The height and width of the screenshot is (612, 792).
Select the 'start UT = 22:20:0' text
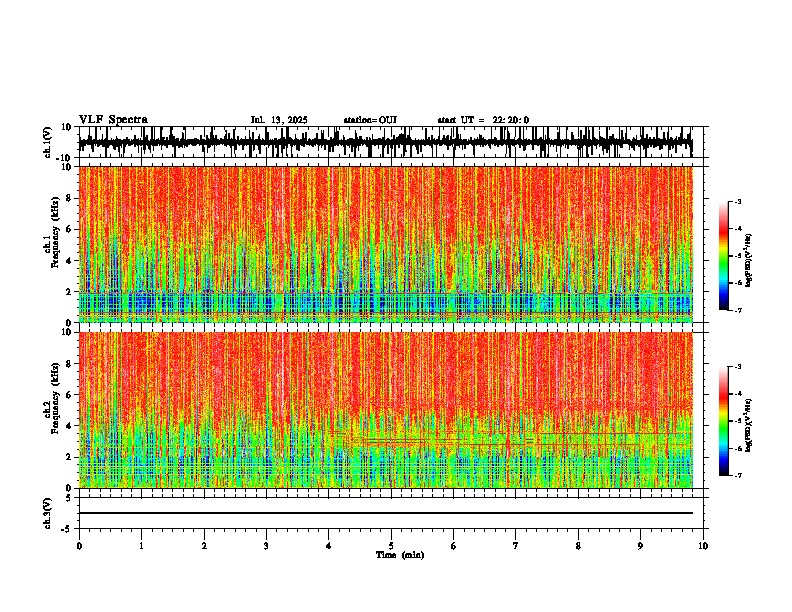(x=483, y=120)
